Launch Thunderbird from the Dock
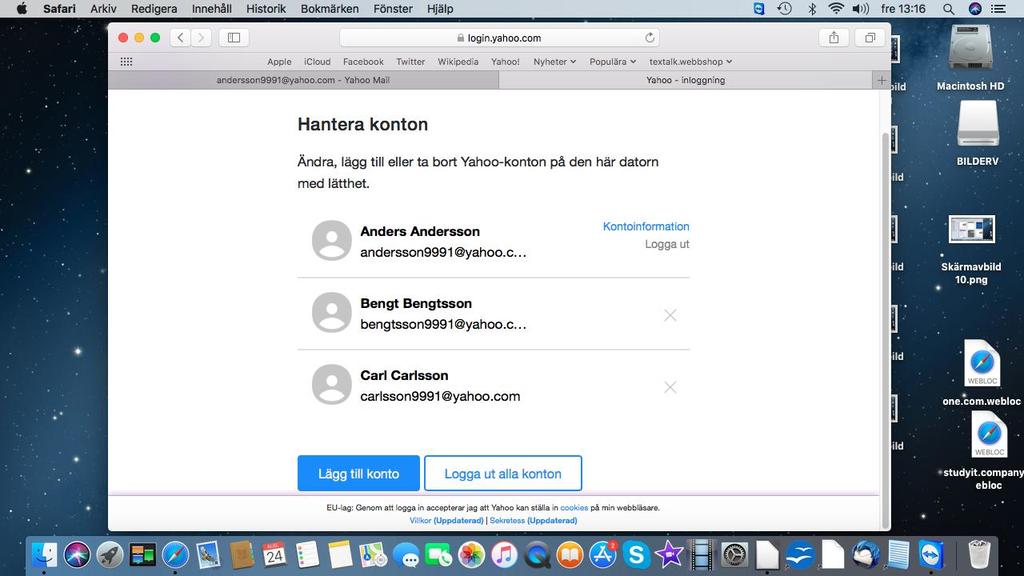 (x=866, y=555)
